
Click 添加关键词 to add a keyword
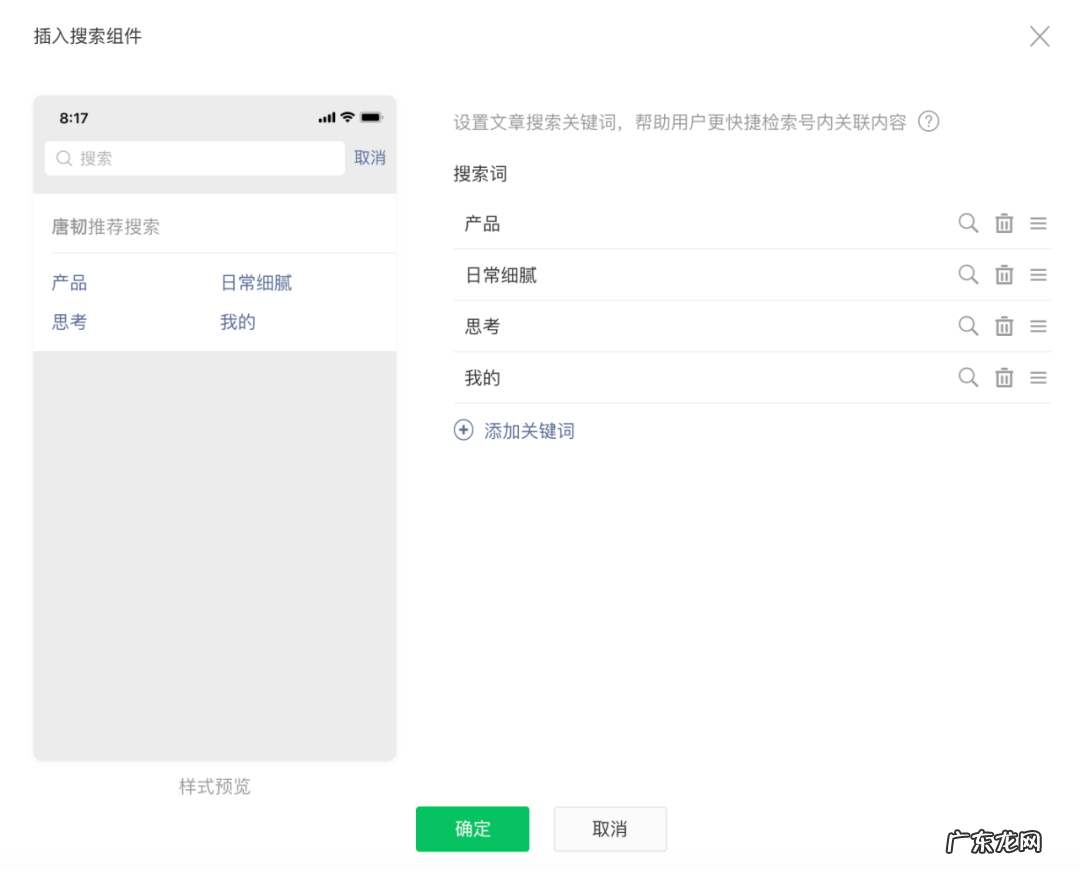pyautogui.click(x=527, y=430)
